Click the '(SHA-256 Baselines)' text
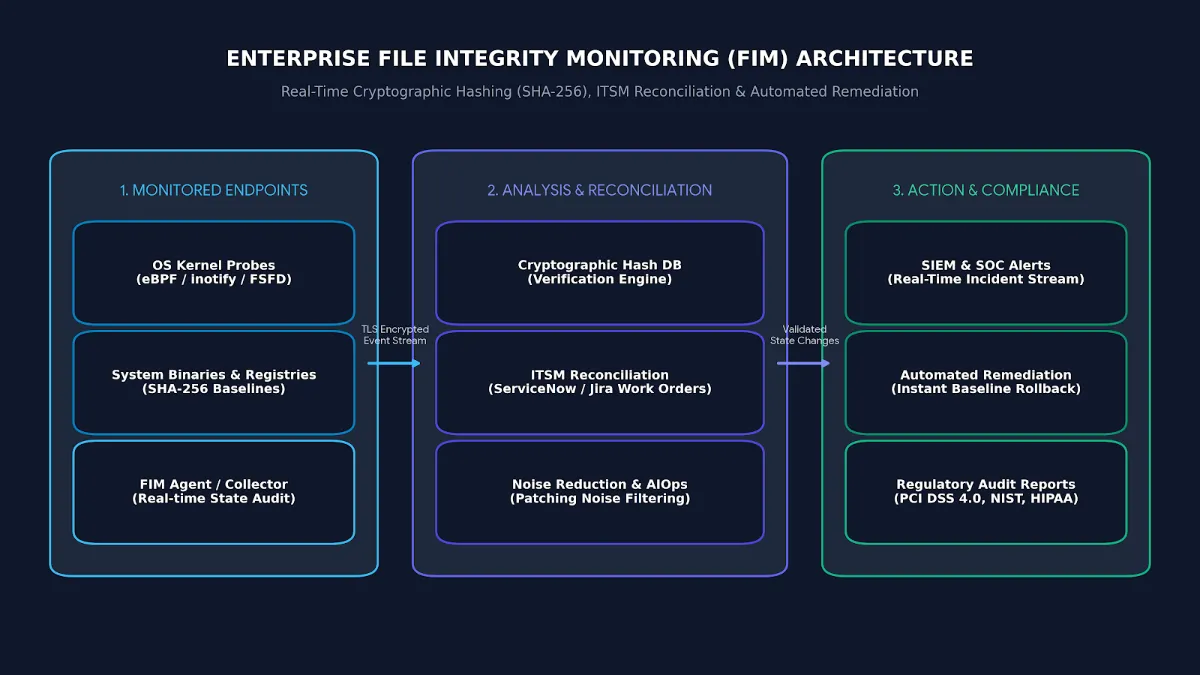1200x675 pixels. [x=214, y=389]
